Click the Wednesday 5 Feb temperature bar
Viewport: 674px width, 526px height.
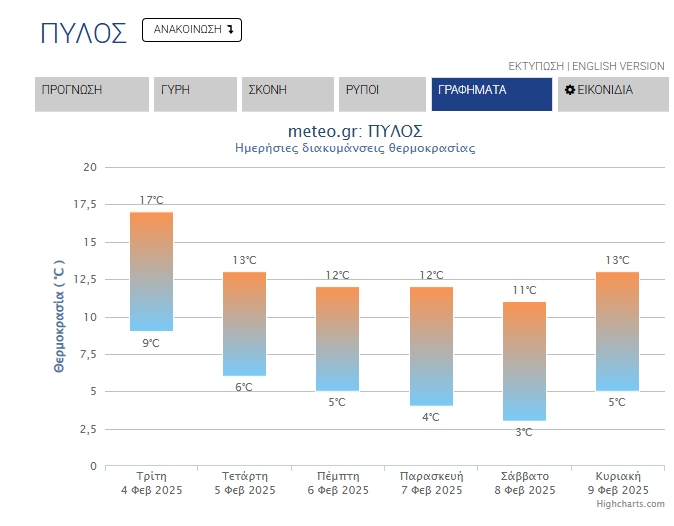coord(245,324)
